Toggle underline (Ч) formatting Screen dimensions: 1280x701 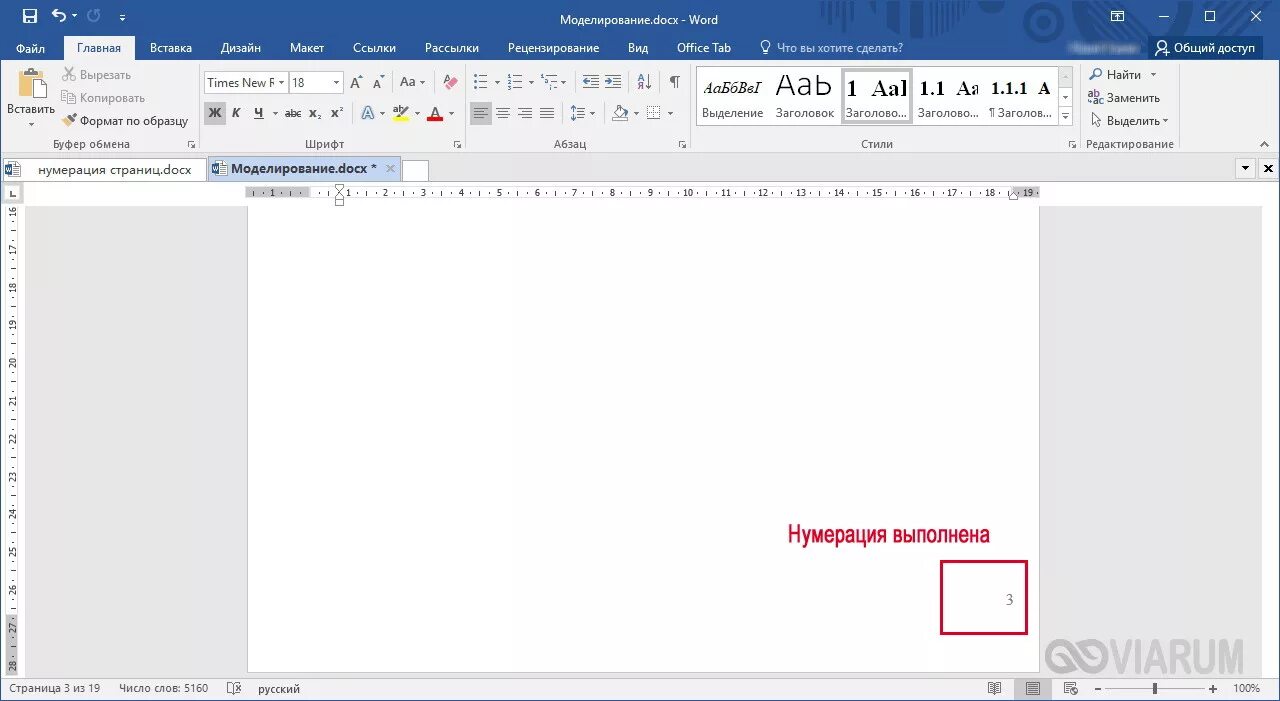(x=259, y=113)
